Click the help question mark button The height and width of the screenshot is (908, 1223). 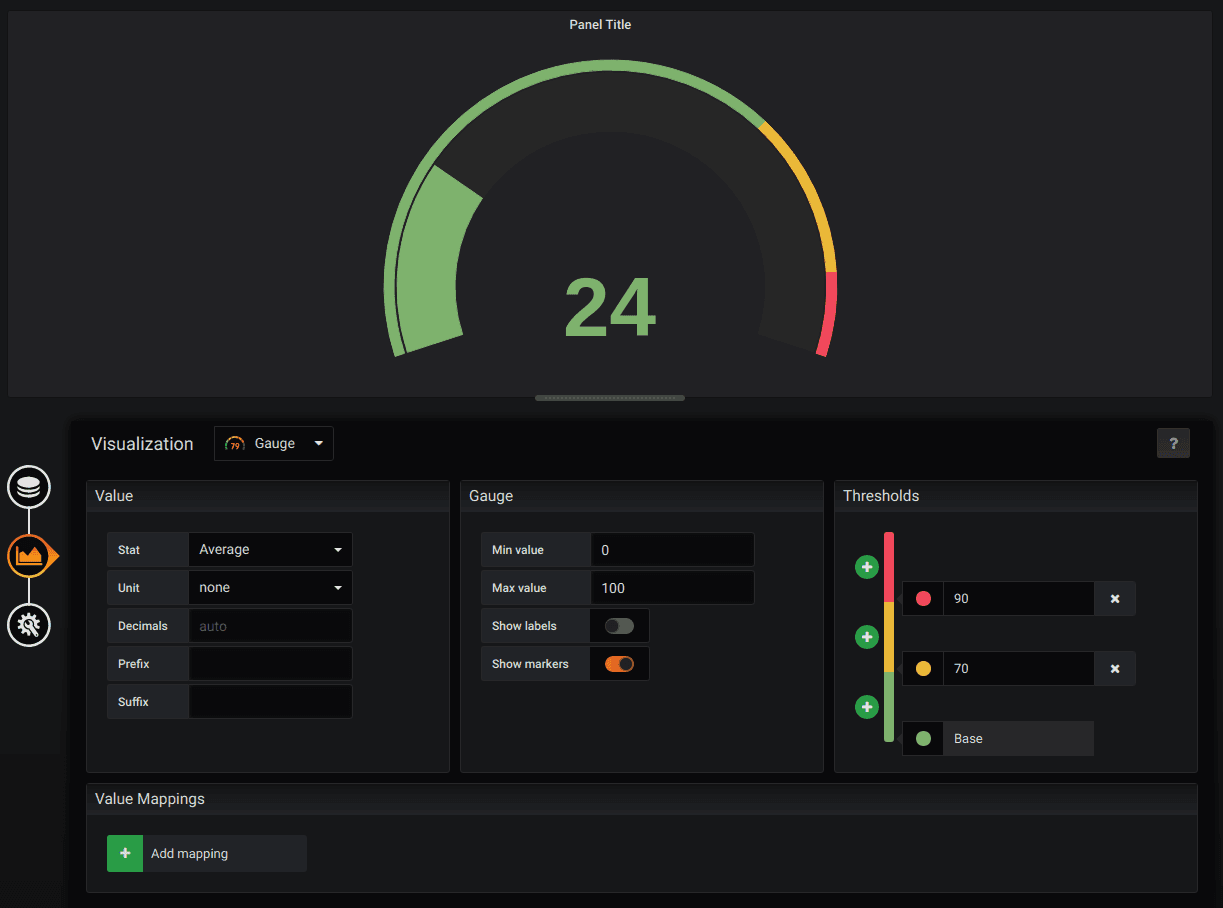1173,443
